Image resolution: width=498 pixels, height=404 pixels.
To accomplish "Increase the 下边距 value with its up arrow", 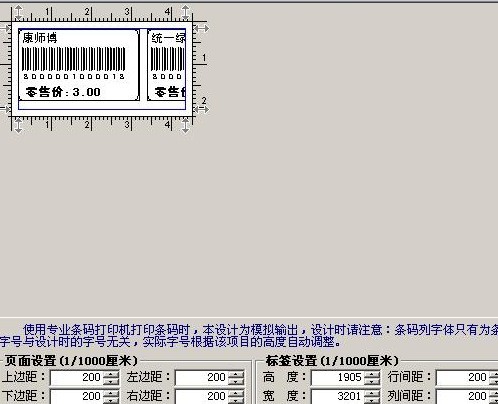I will click(111, 393).
